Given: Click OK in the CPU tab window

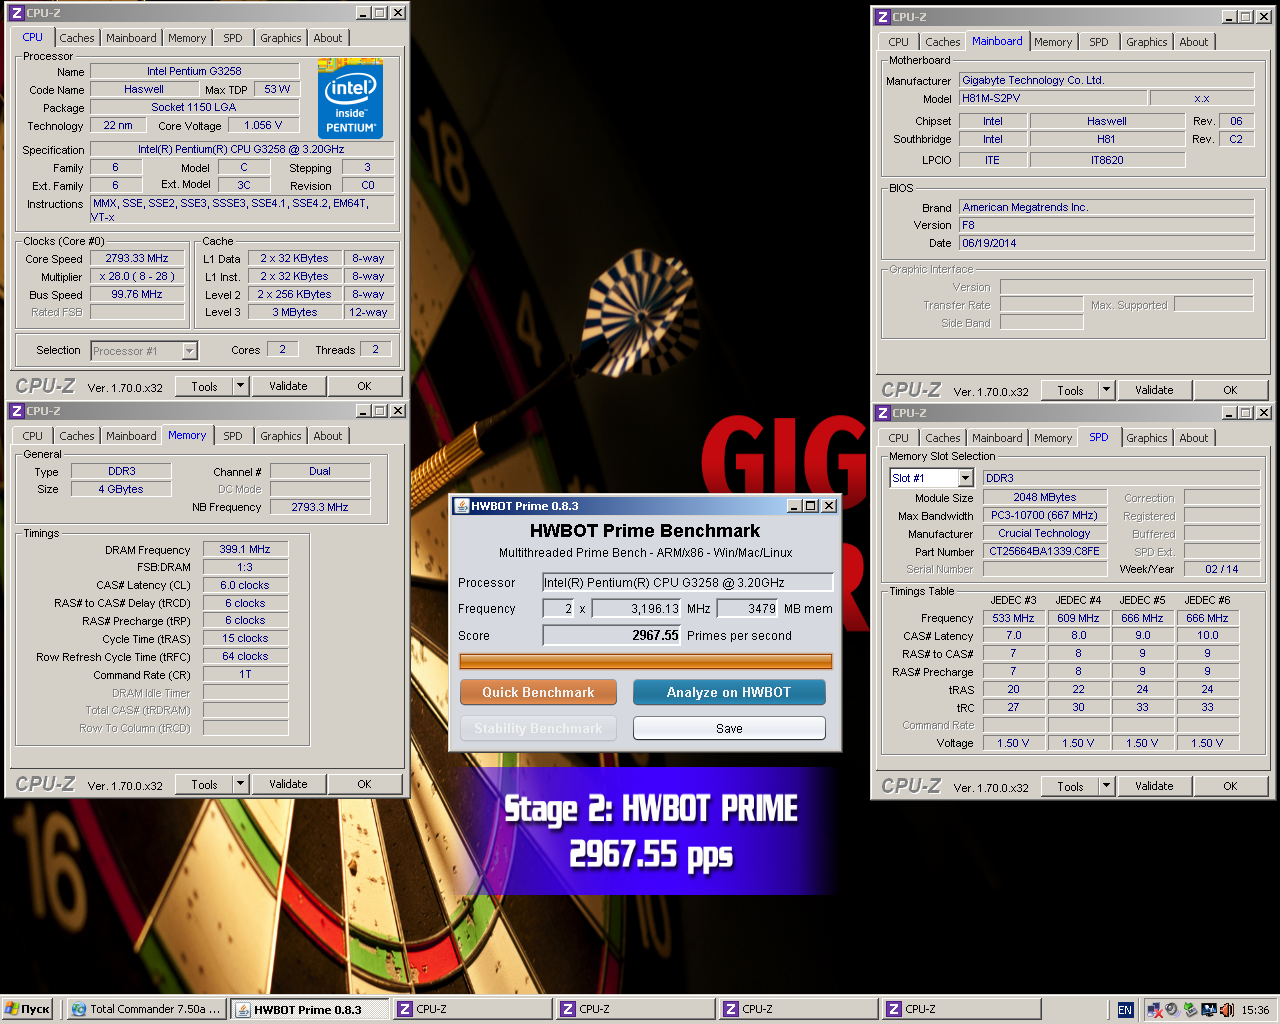Looking at the screenshot, I should pos(364,386).
